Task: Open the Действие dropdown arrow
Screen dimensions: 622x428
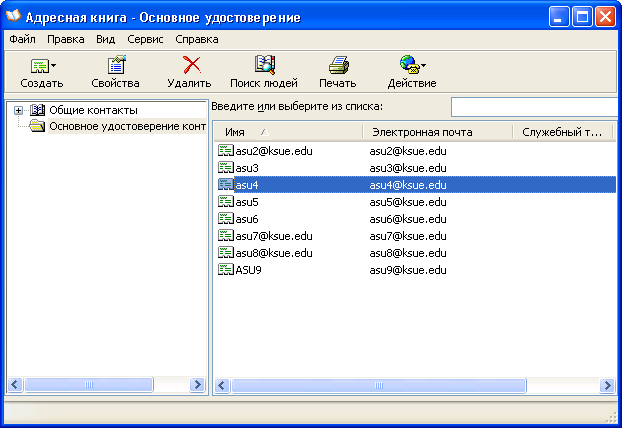Action: (x=423, y=65)
